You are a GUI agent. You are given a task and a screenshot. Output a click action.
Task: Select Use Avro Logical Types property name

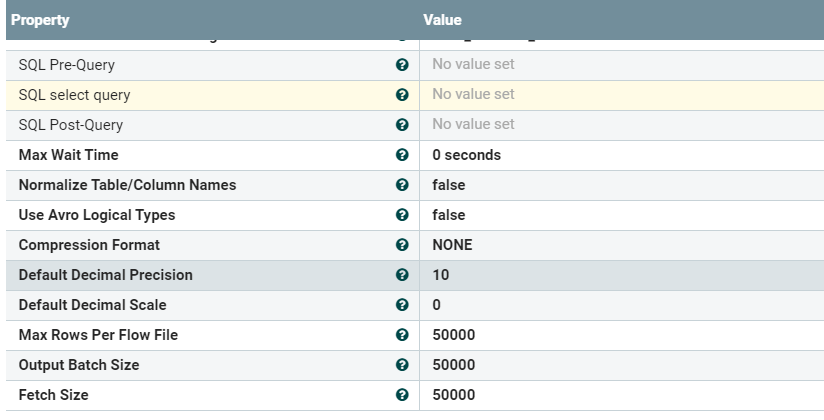click(x=97, y=214)
